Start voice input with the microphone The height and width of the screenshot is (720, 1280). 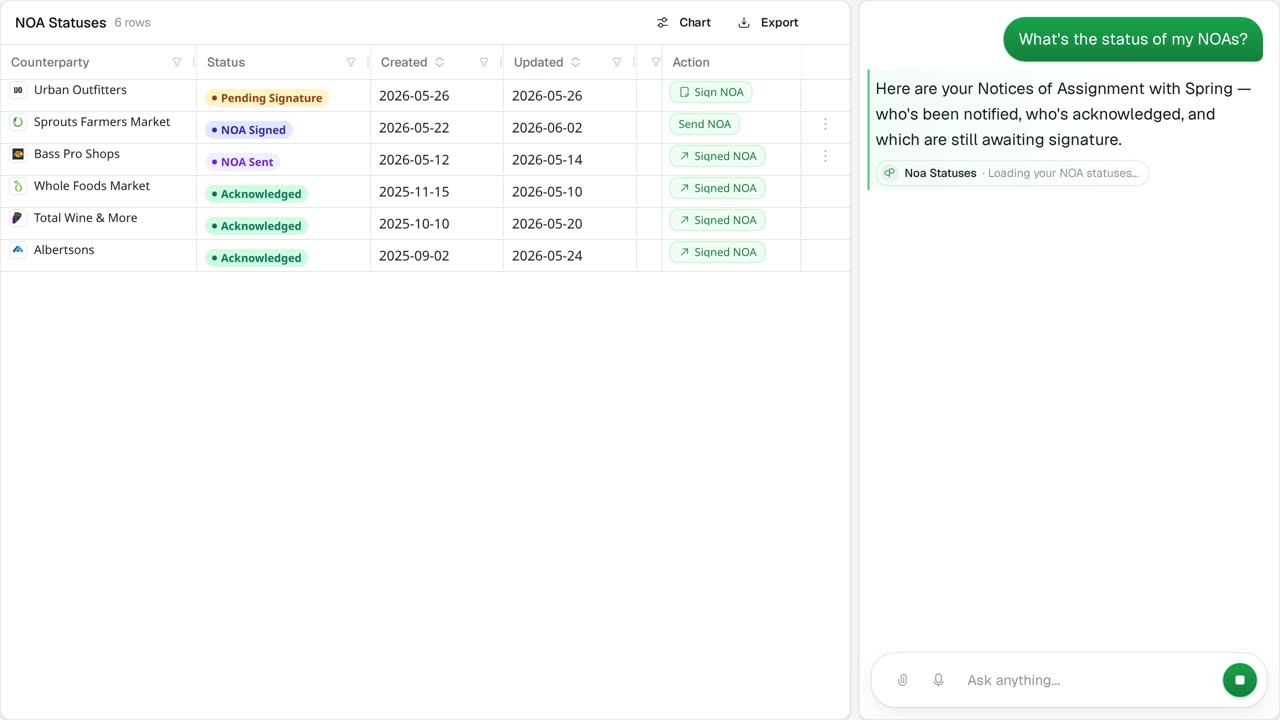point(938,680)
